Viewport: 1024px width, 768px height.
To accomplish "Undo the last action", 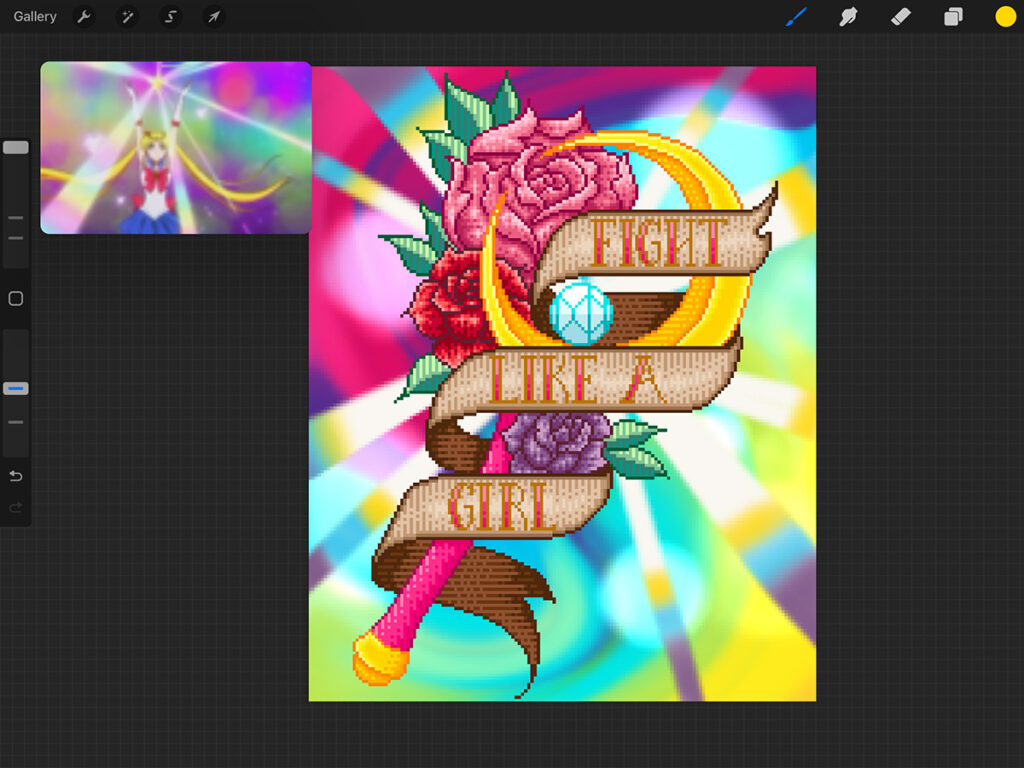I will coord(16,476).
